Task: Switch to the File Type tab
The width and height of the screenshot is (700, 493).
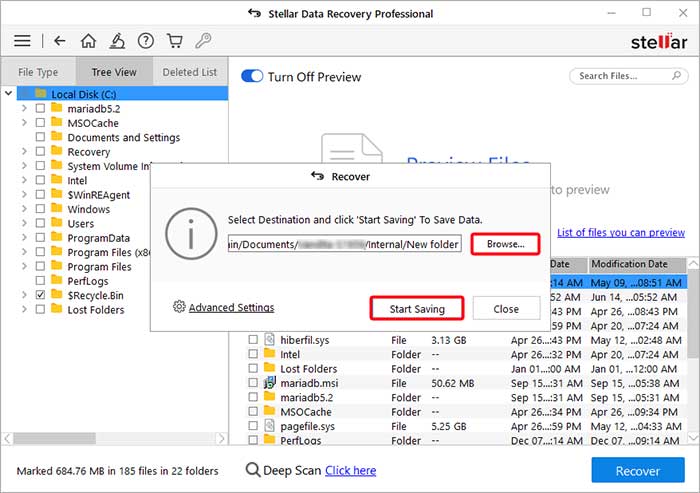Action: [x=38, y=71]
